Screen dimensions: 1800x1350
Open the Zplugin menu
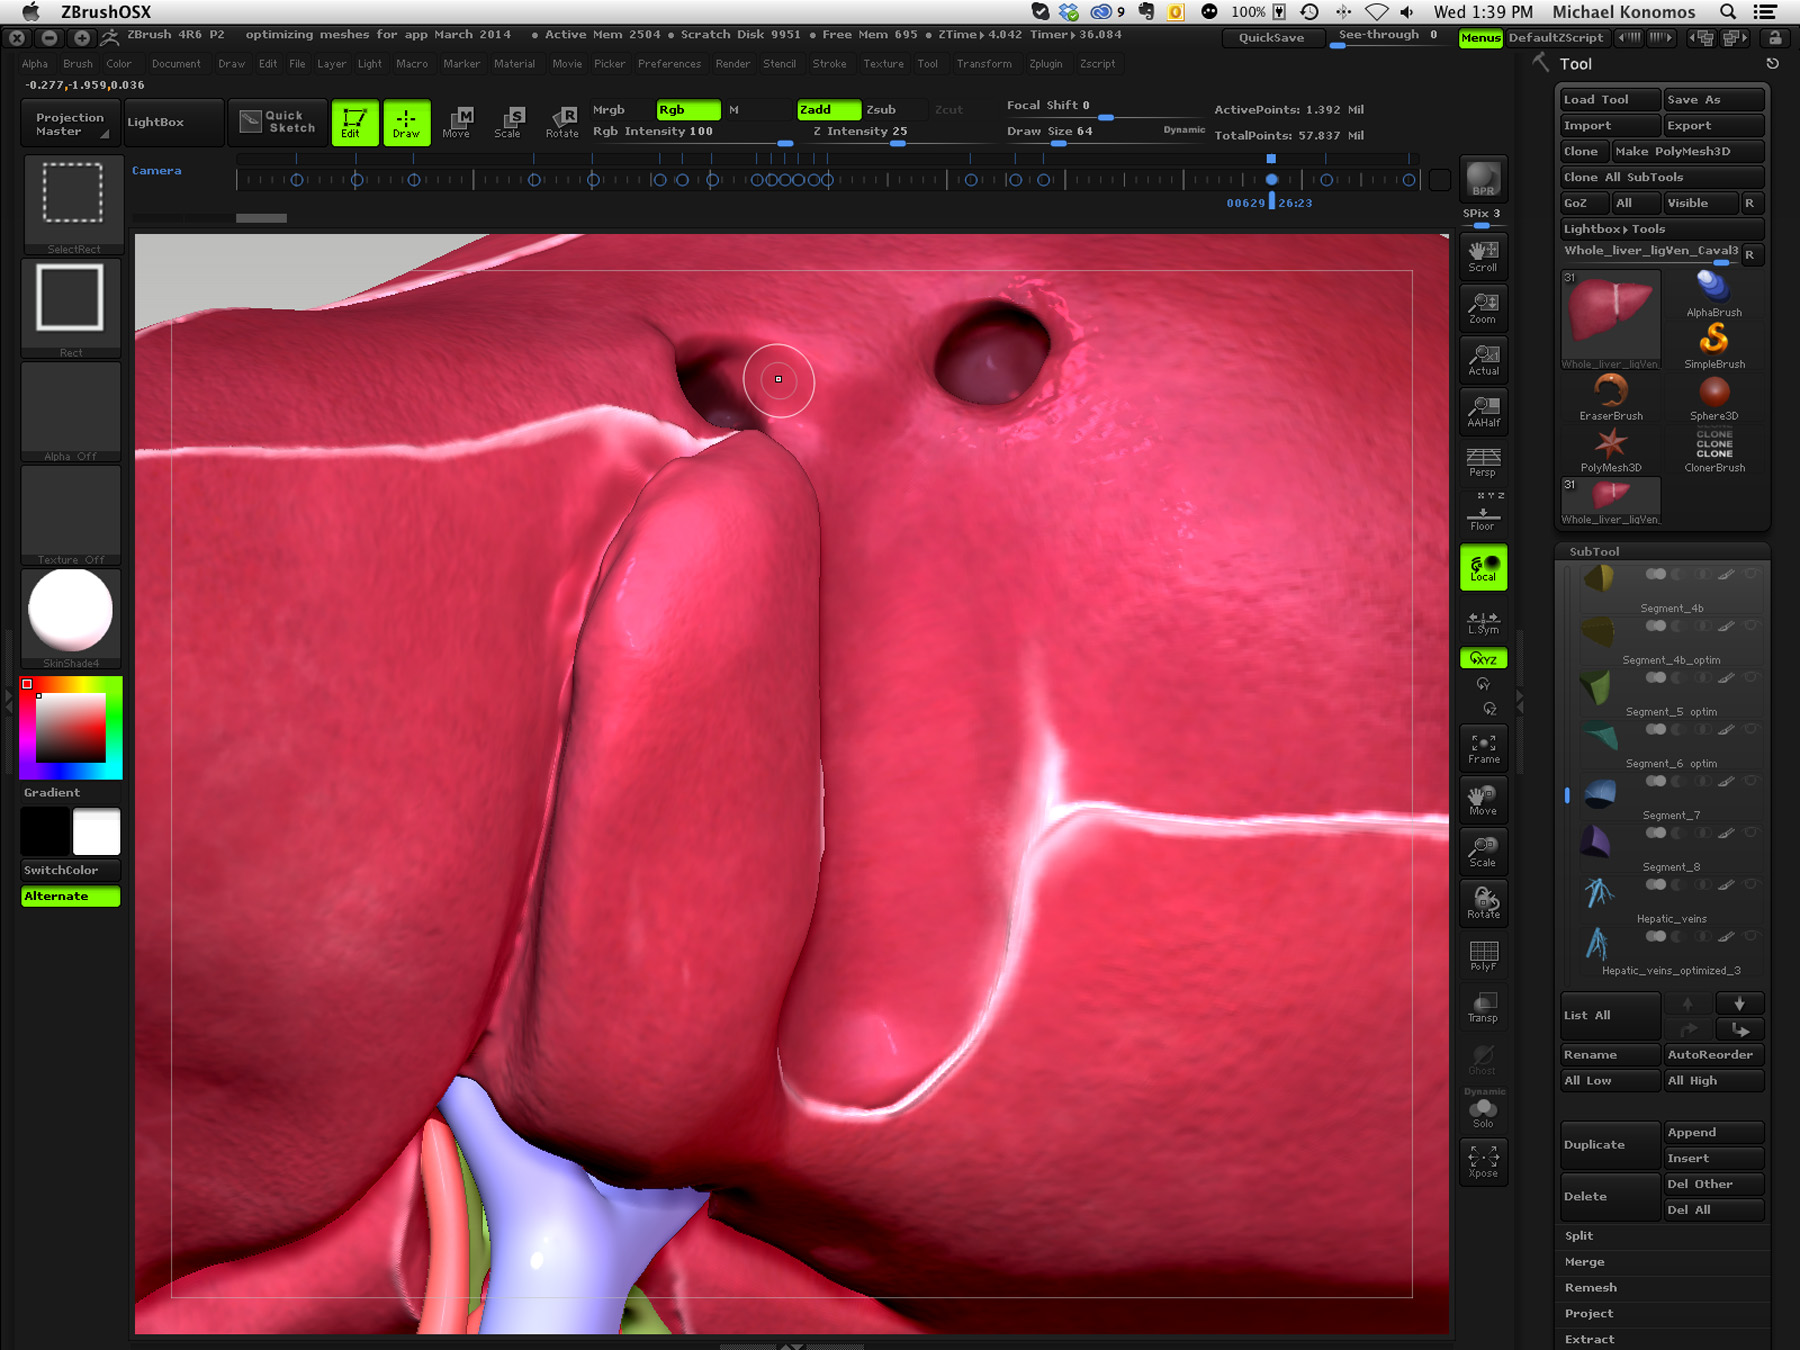click(x=1045, y=63)
